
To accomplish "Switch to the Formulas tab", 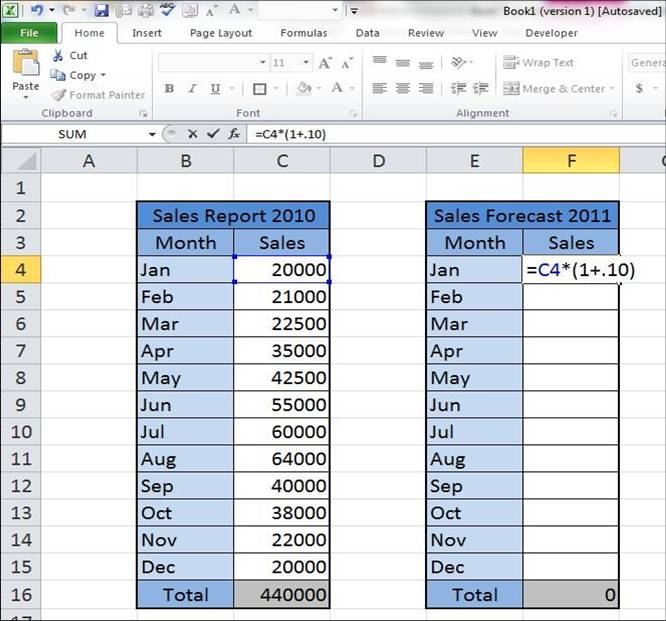I will point(304,33).
